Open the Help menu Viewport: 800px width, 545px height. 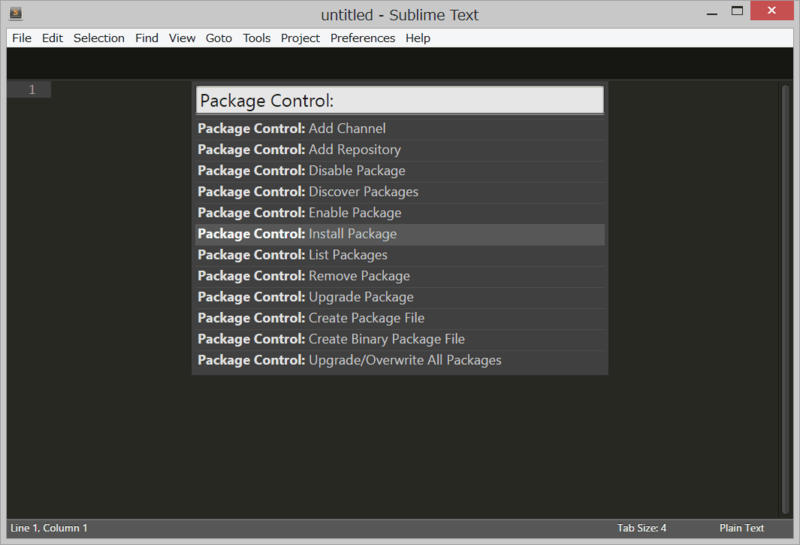(x=417, y=38)
